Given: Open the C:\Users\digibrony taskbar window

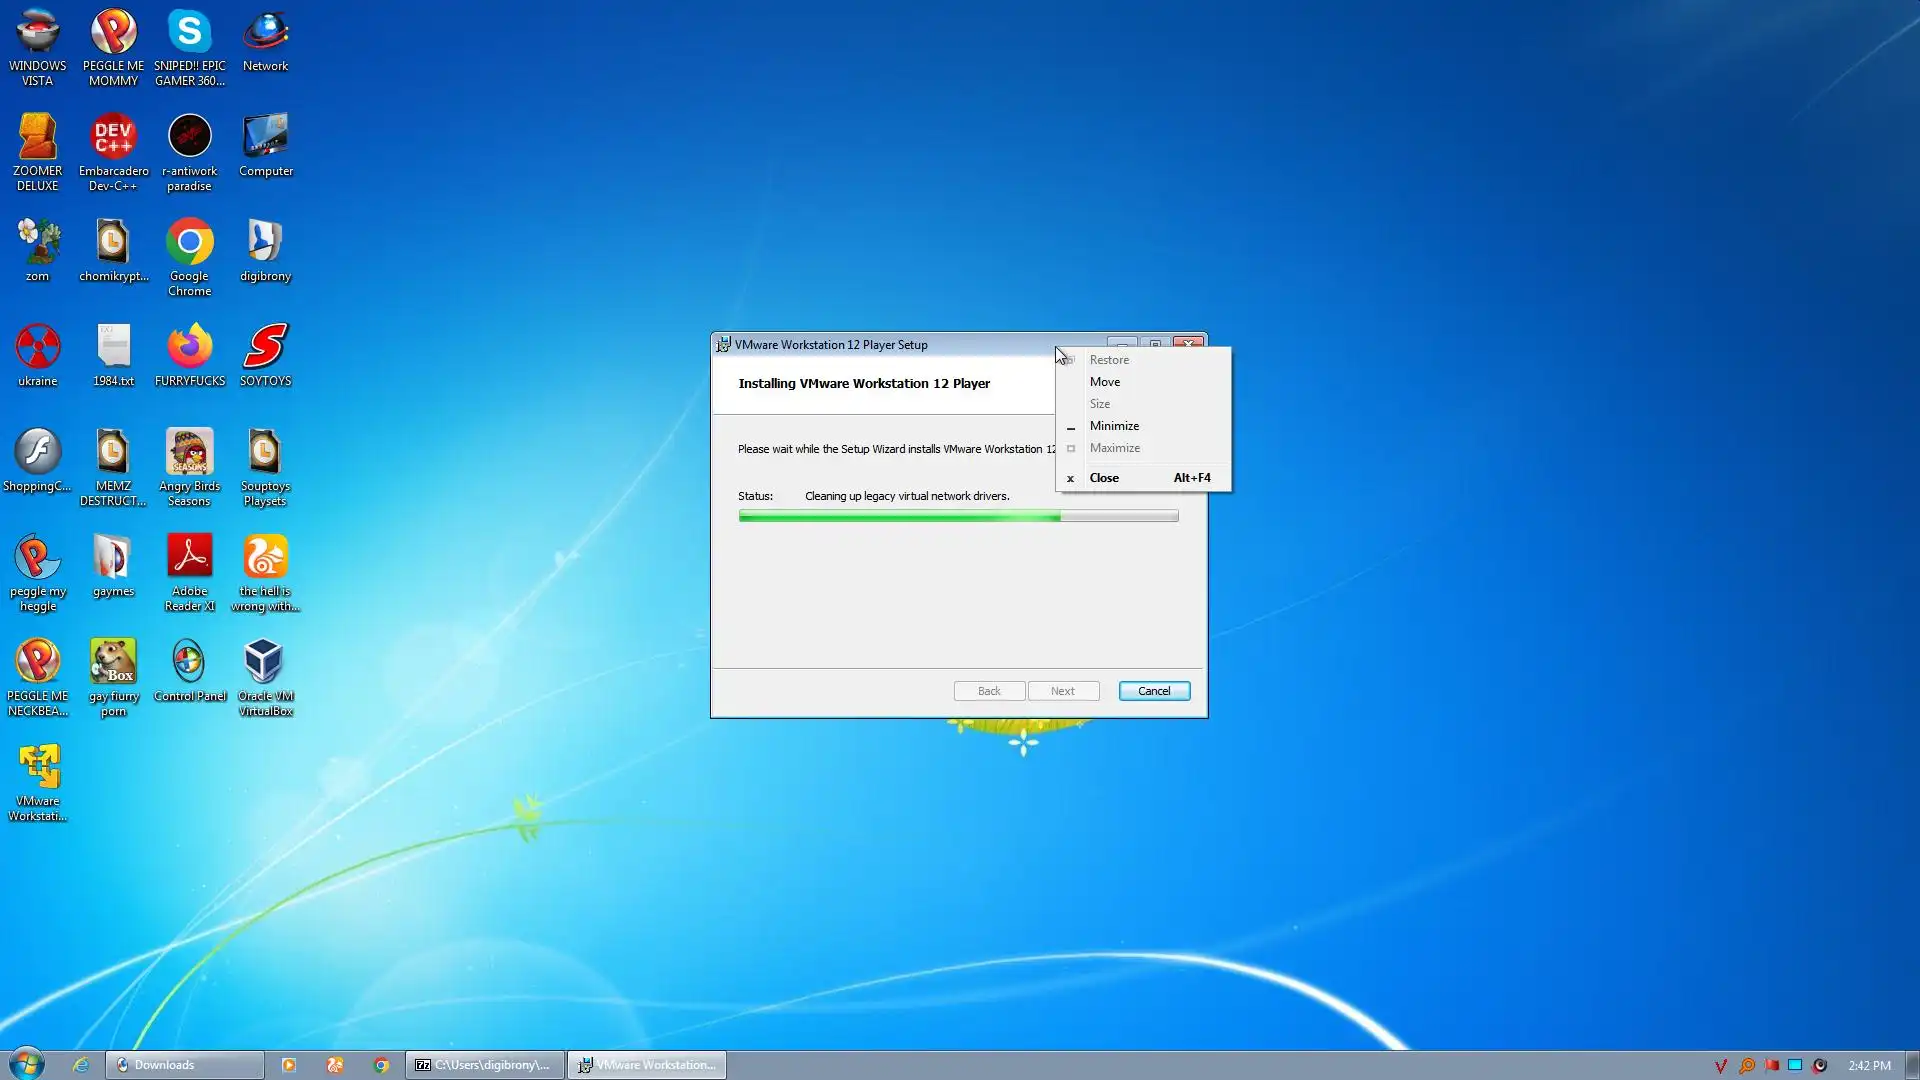Looking at the screenshot, I should [x=485, y=1065].
